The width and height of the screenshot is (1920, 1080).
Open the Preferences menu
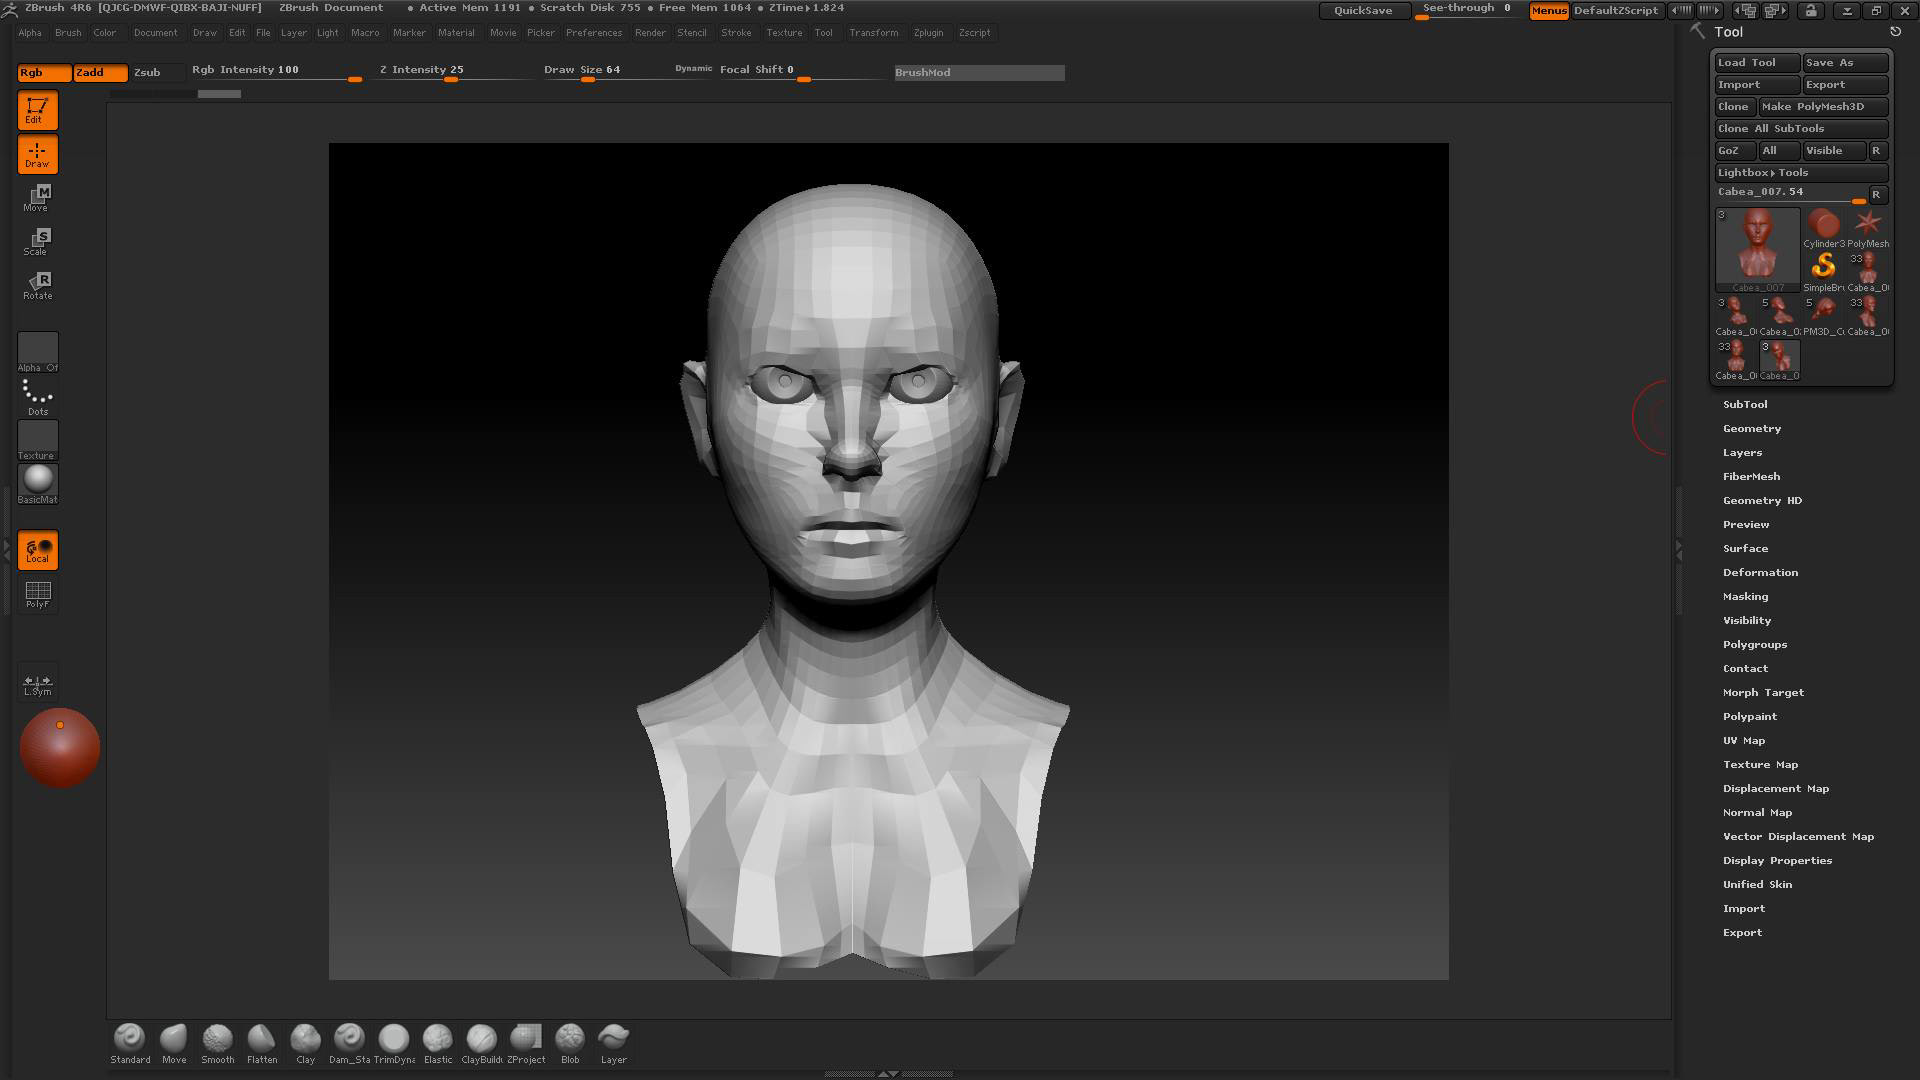(593, 32)
